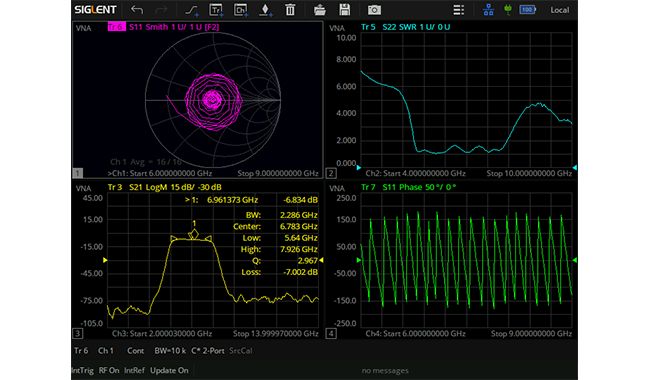The image size is (650, 380).
Task: Click the network LAN status icon
Action: click(488, 10)
